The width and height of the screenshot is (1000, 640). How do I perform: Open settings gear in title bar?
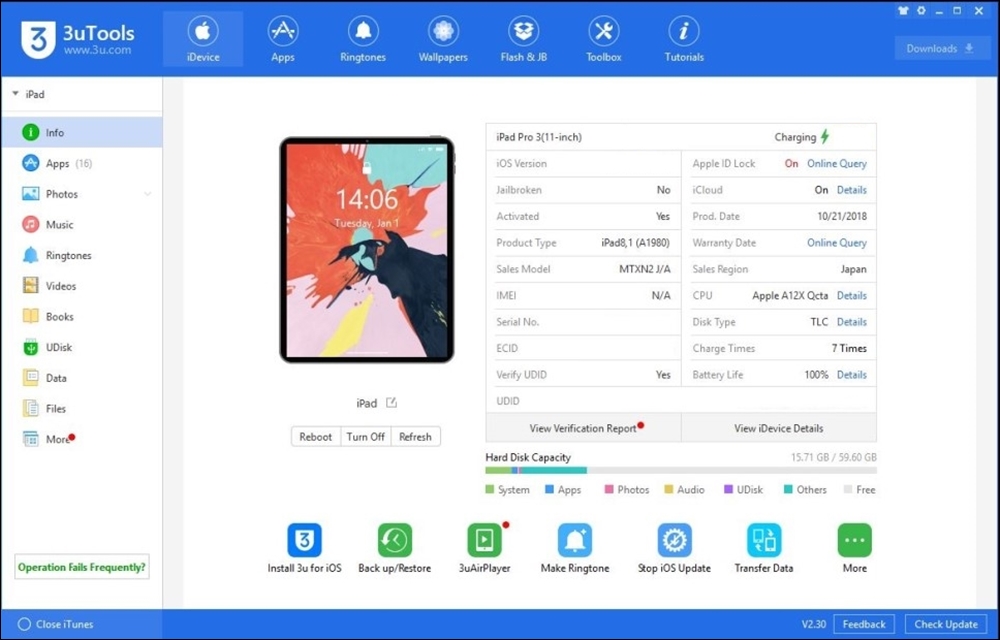pyautogui.click(x=921, y=11)
